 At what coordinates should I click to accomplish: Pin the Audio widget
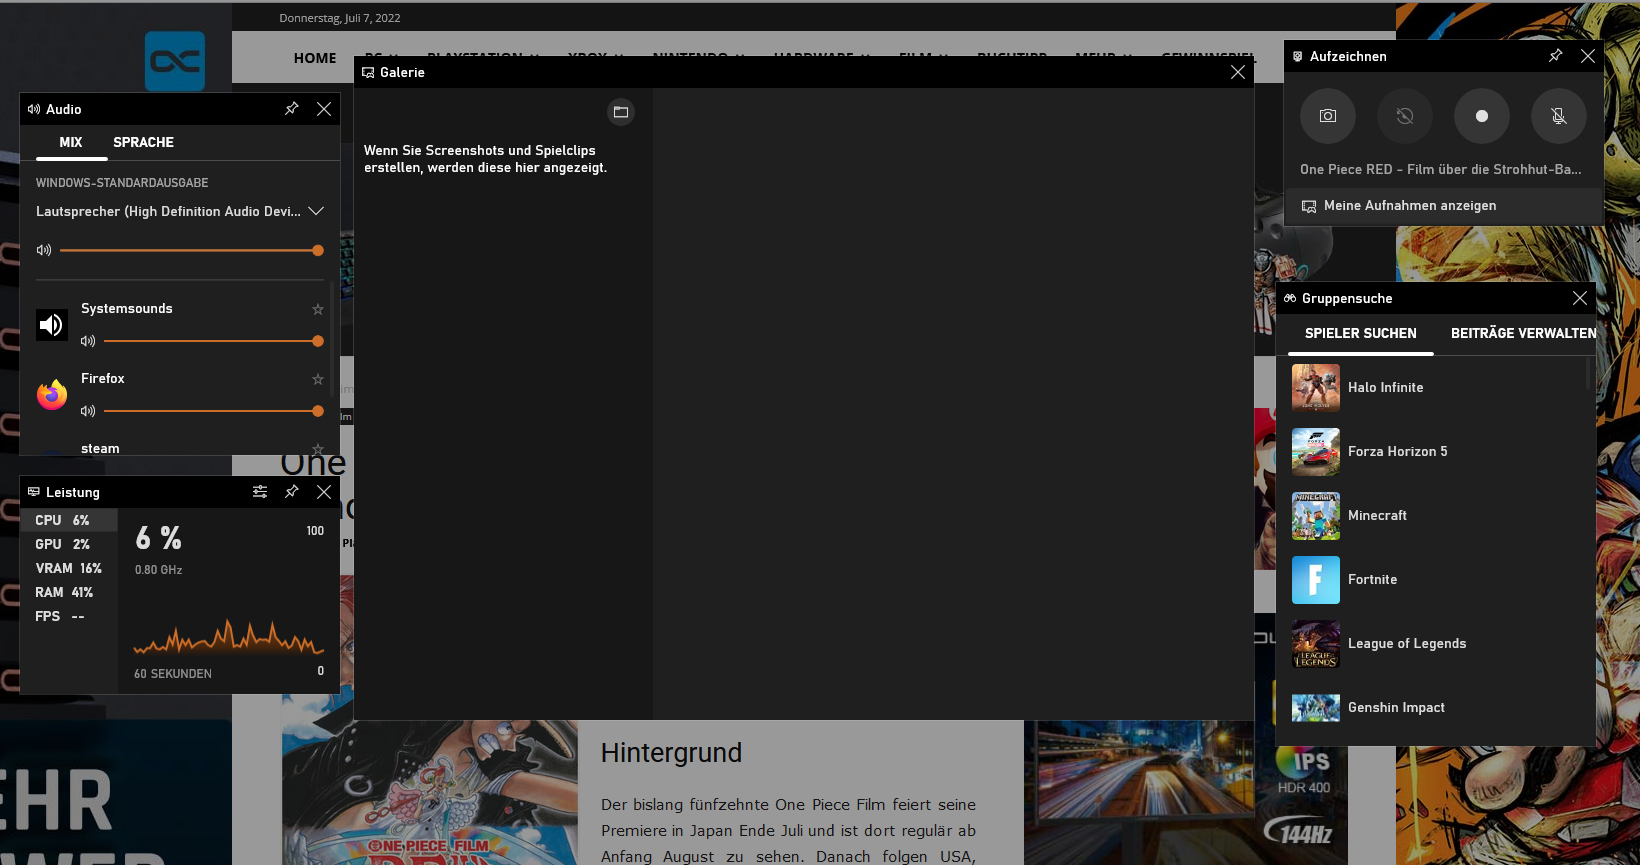click(x=291, y=108)
